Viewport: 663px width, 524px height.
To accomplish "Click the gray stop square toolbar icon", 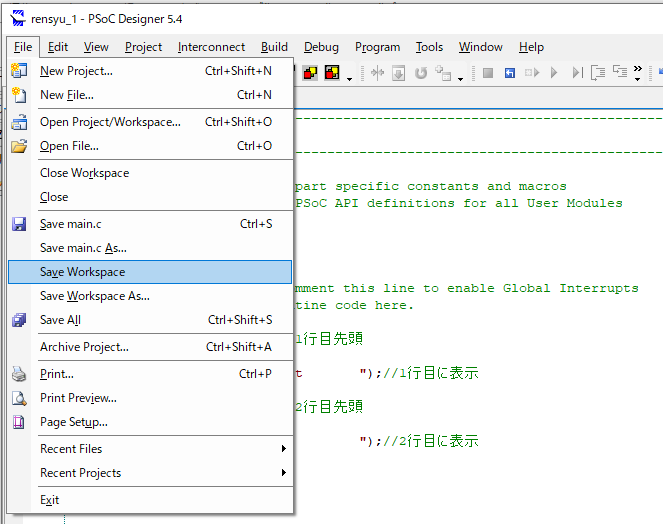I will pos(488,73).
